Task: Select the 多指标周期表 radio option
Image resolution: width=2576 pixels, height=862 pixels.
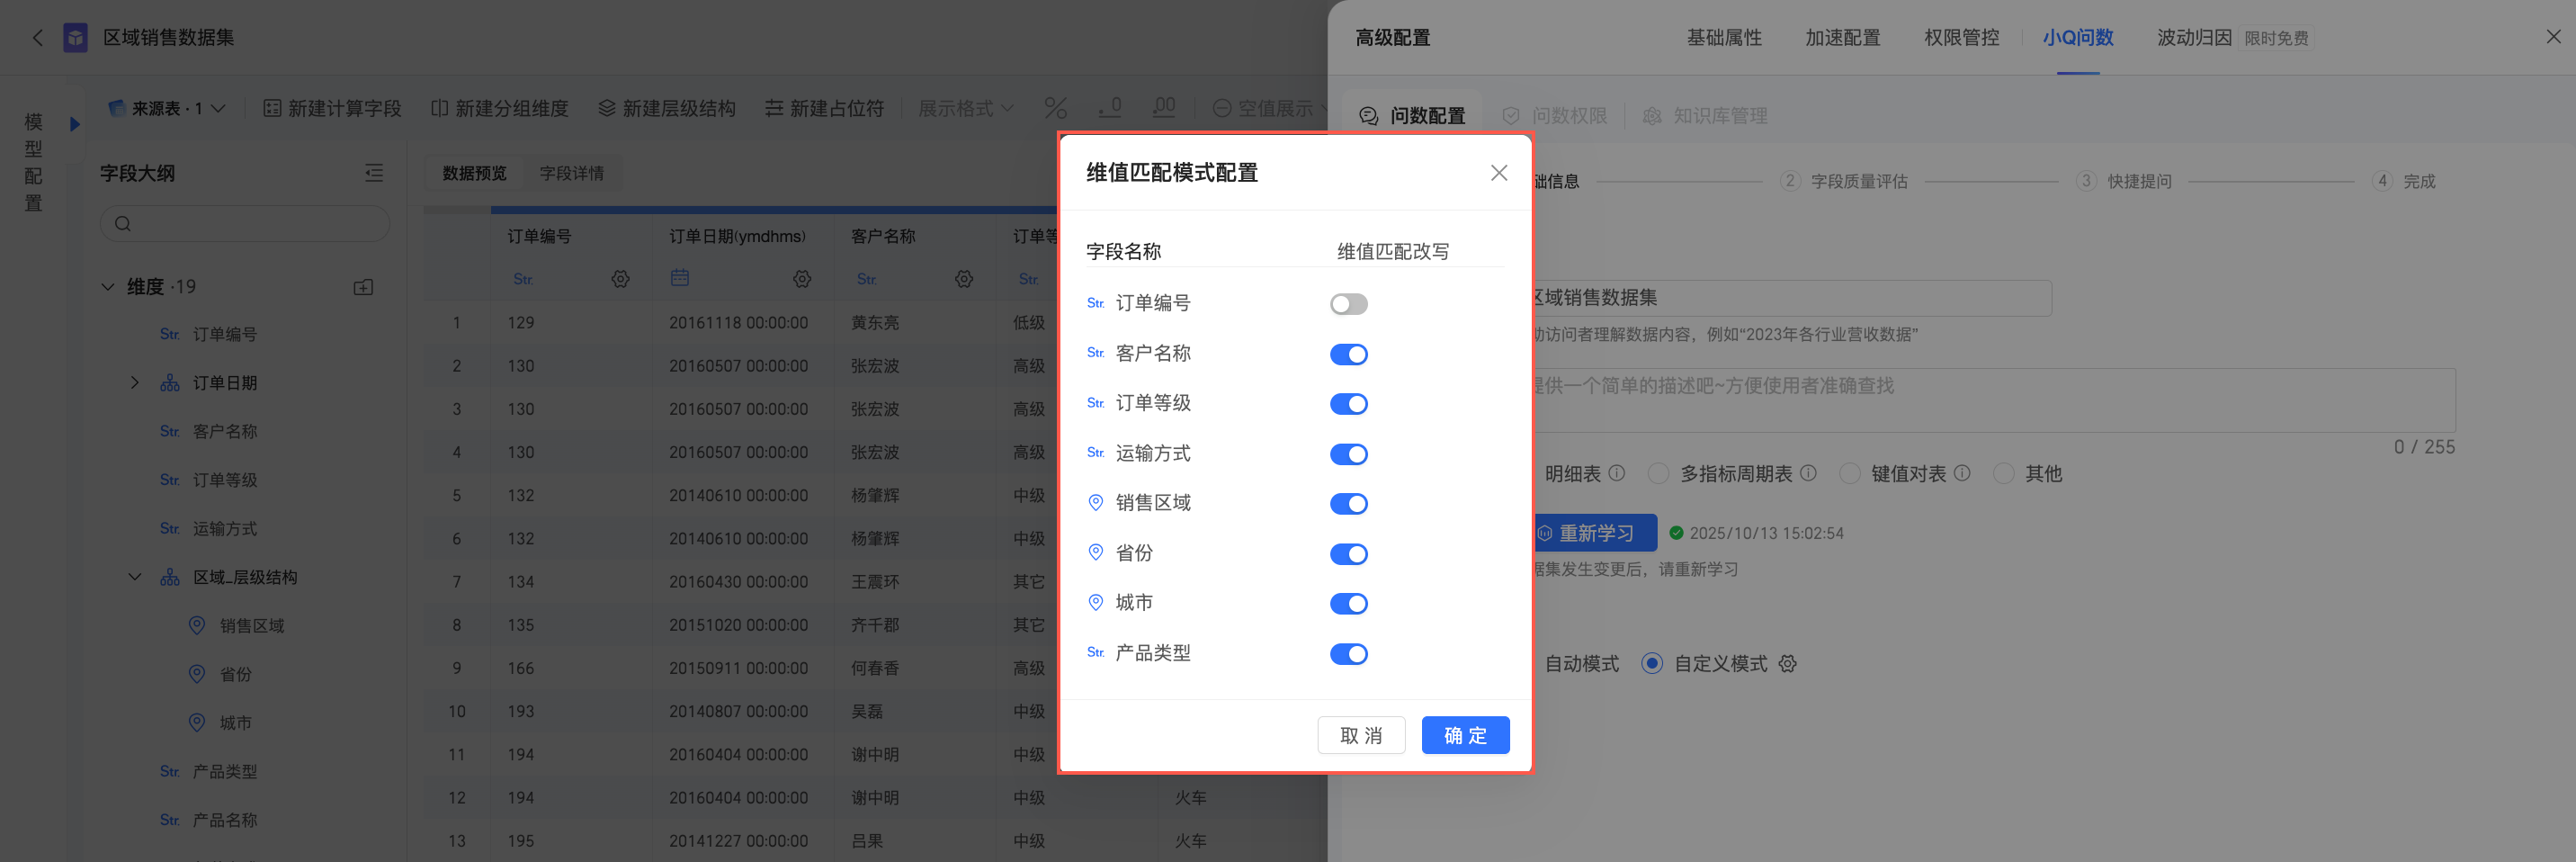Action: coord(1658,474)
